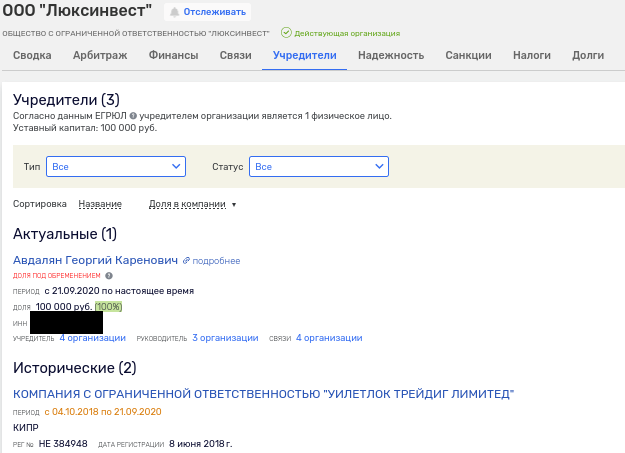Click the link icon beside подробнее
This screenshot has height=453, width=625.
pos(186,260)
